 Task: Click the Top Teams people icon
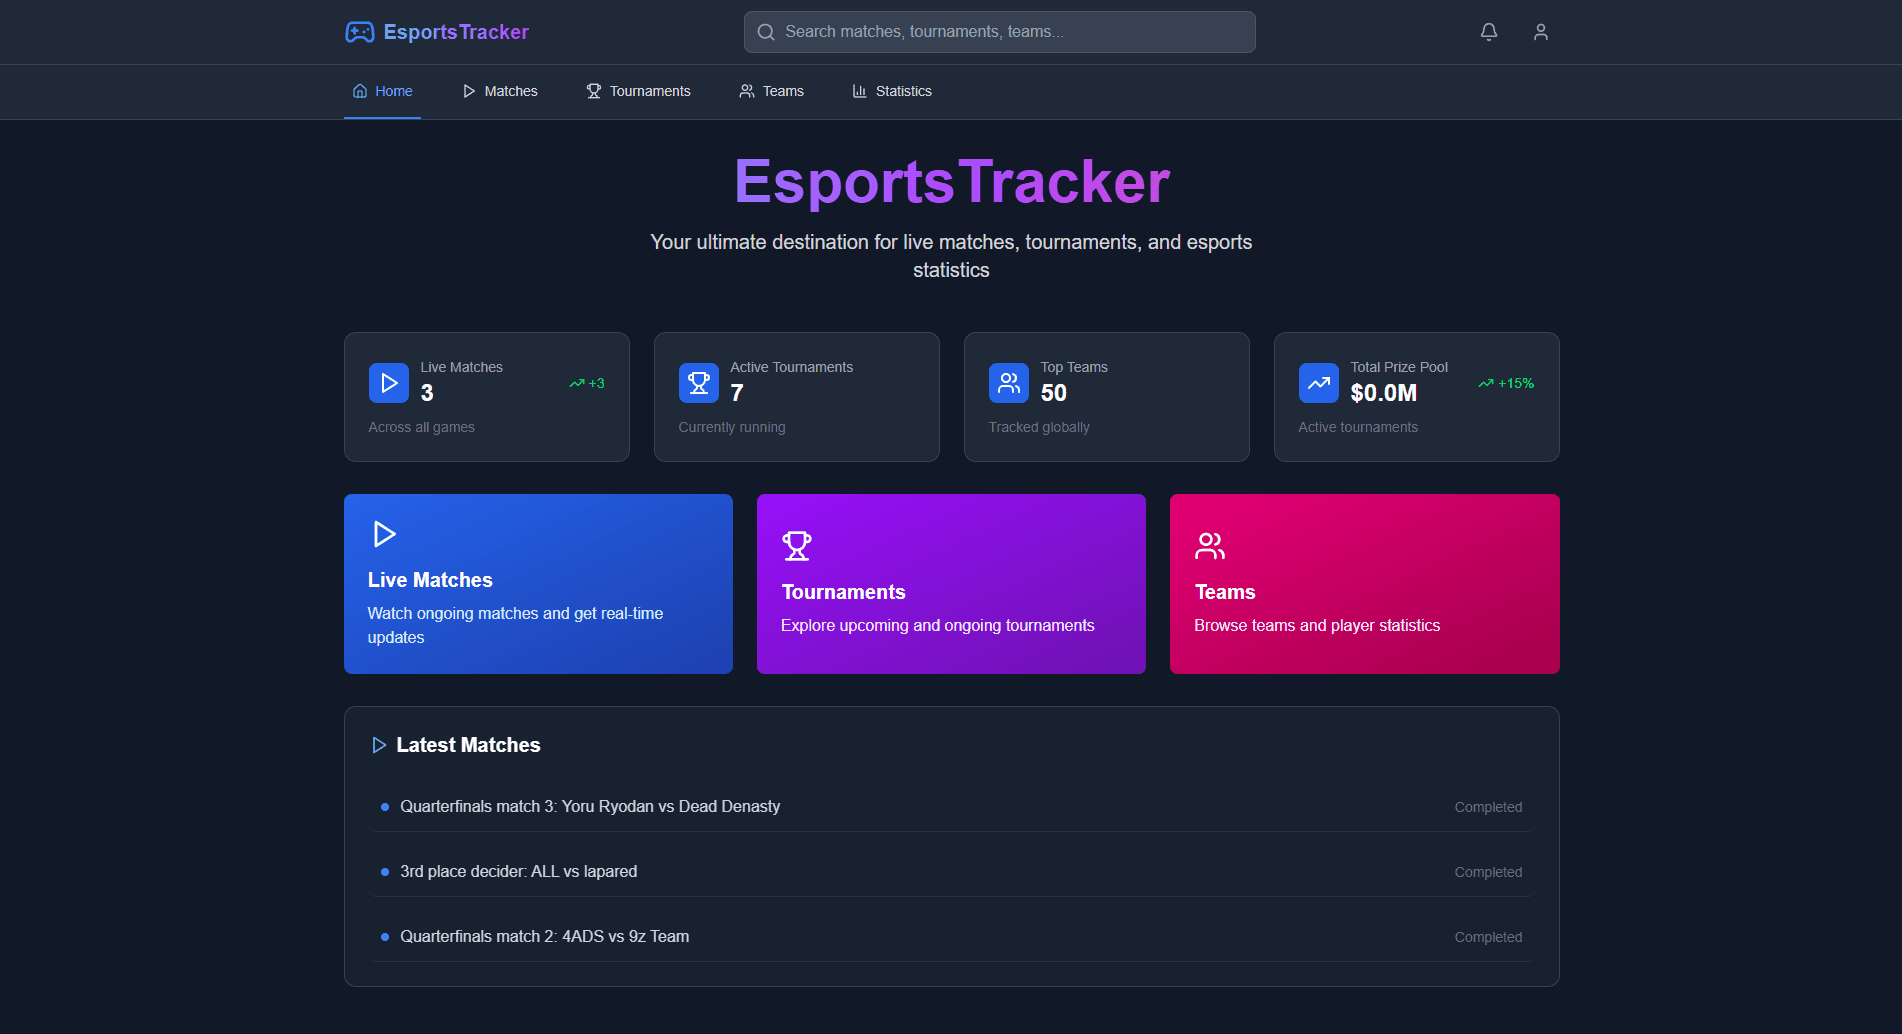pos(1008,383)
